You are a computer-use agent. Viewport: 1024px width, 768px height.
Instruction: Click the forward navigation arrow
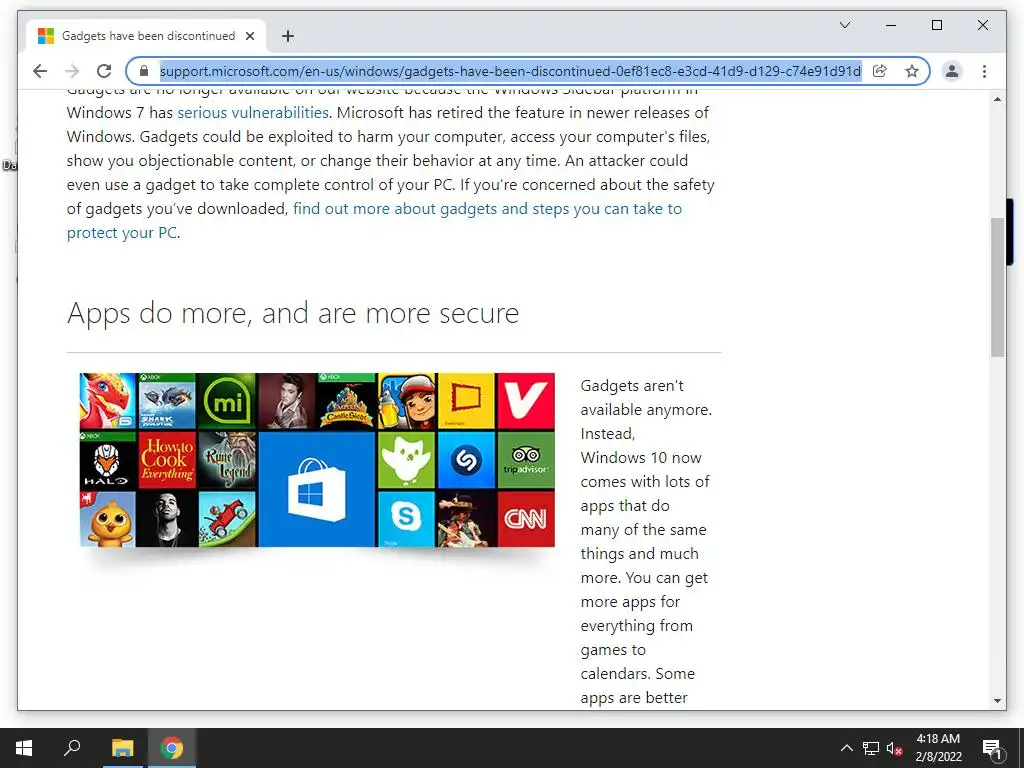pyautogui.click(x=72, y=71)
